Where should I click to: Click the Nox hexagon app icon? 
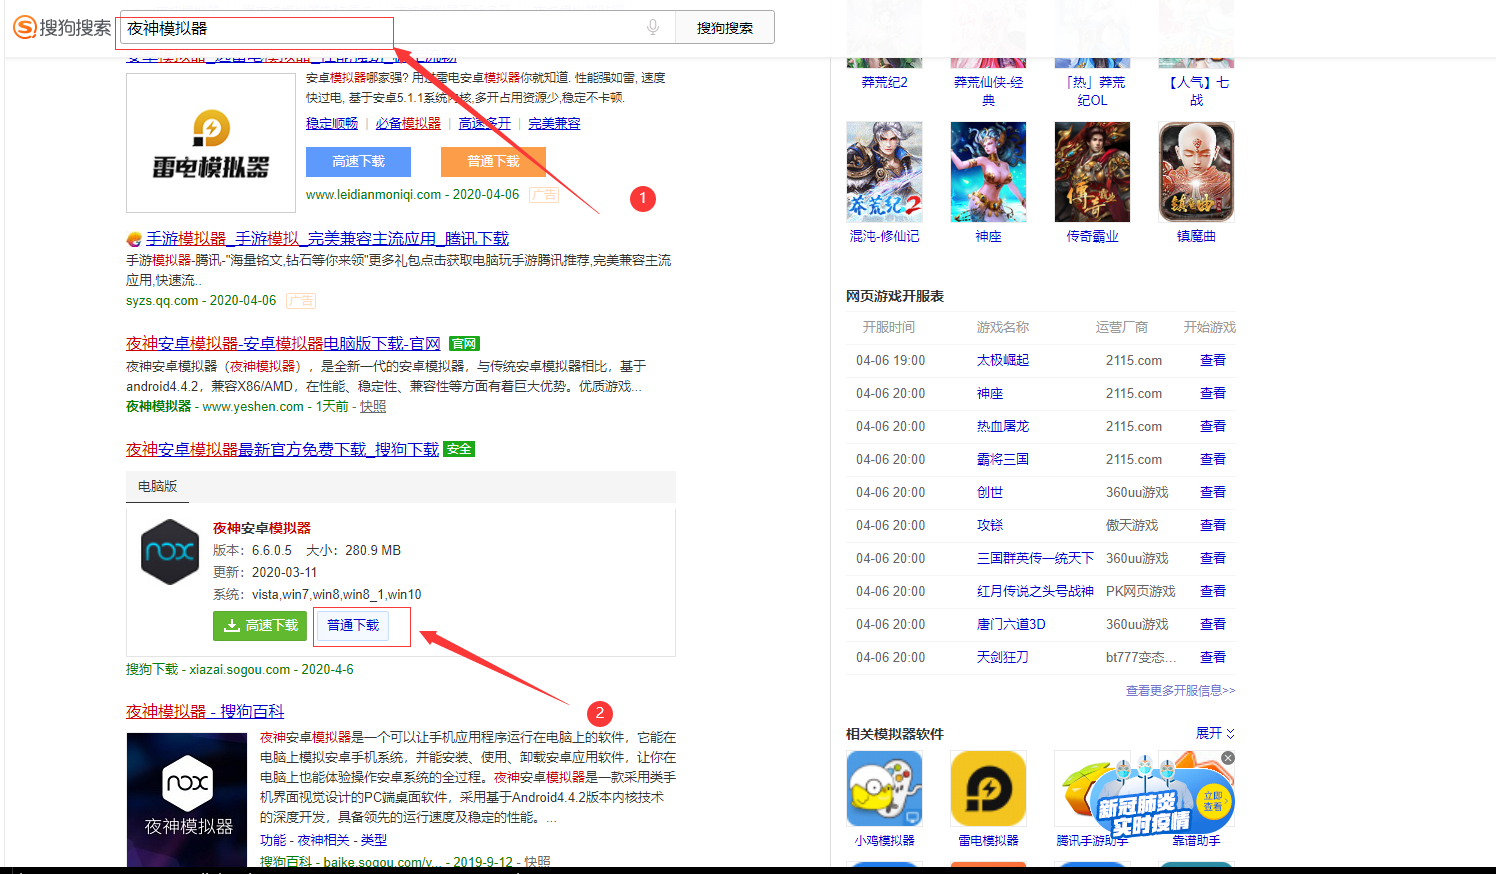[170, 551]
